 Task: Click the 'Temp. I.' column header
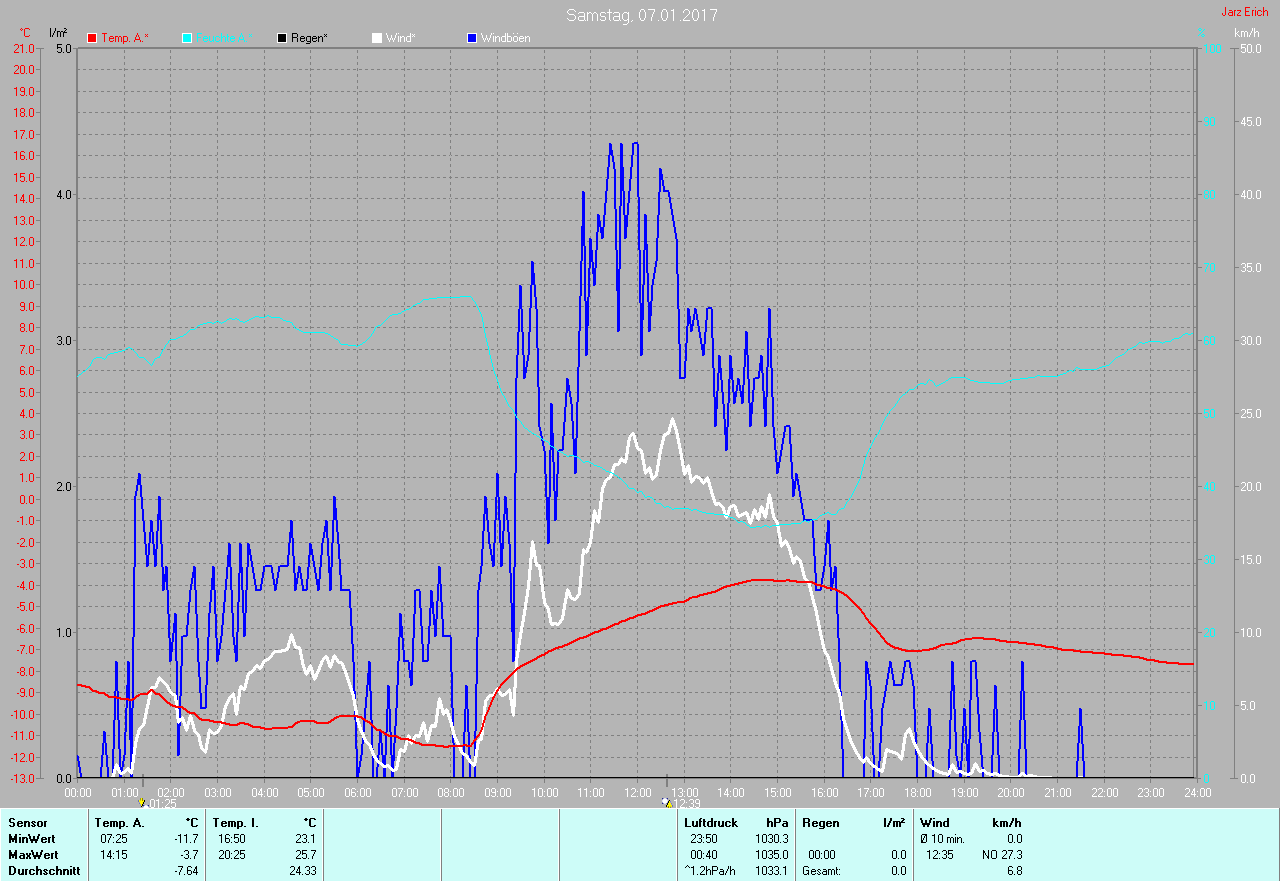[x=231, y=822]
